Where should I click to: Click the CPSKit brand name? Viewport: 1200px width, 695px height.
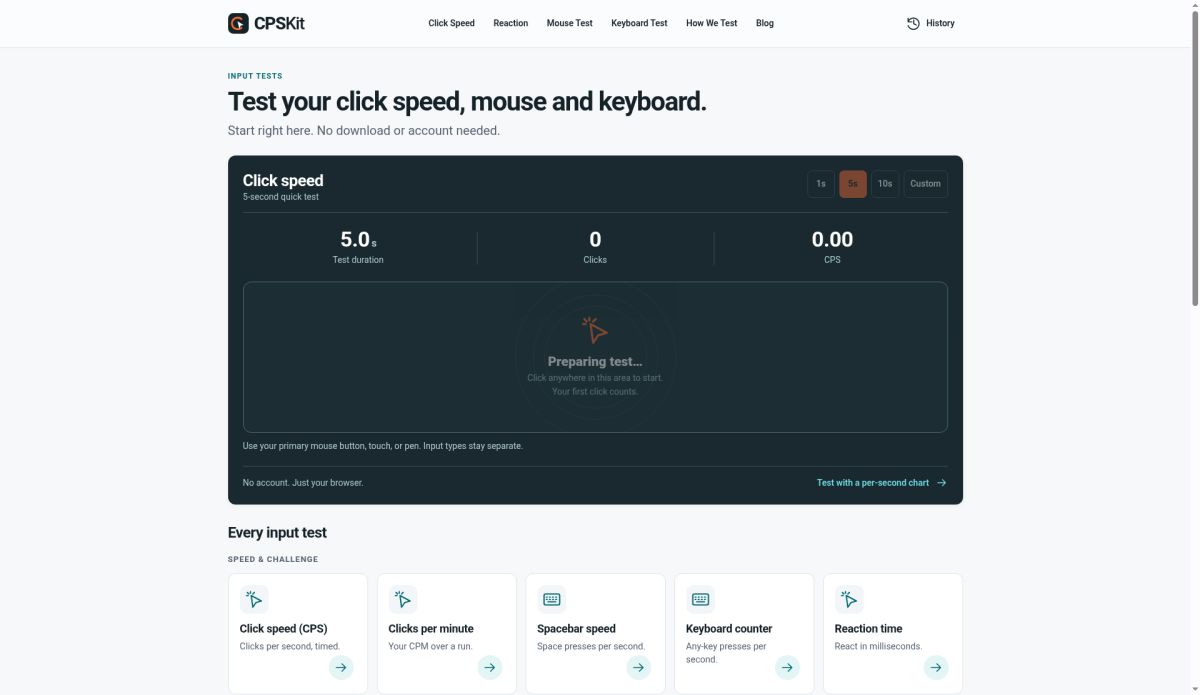click(279, 23)
